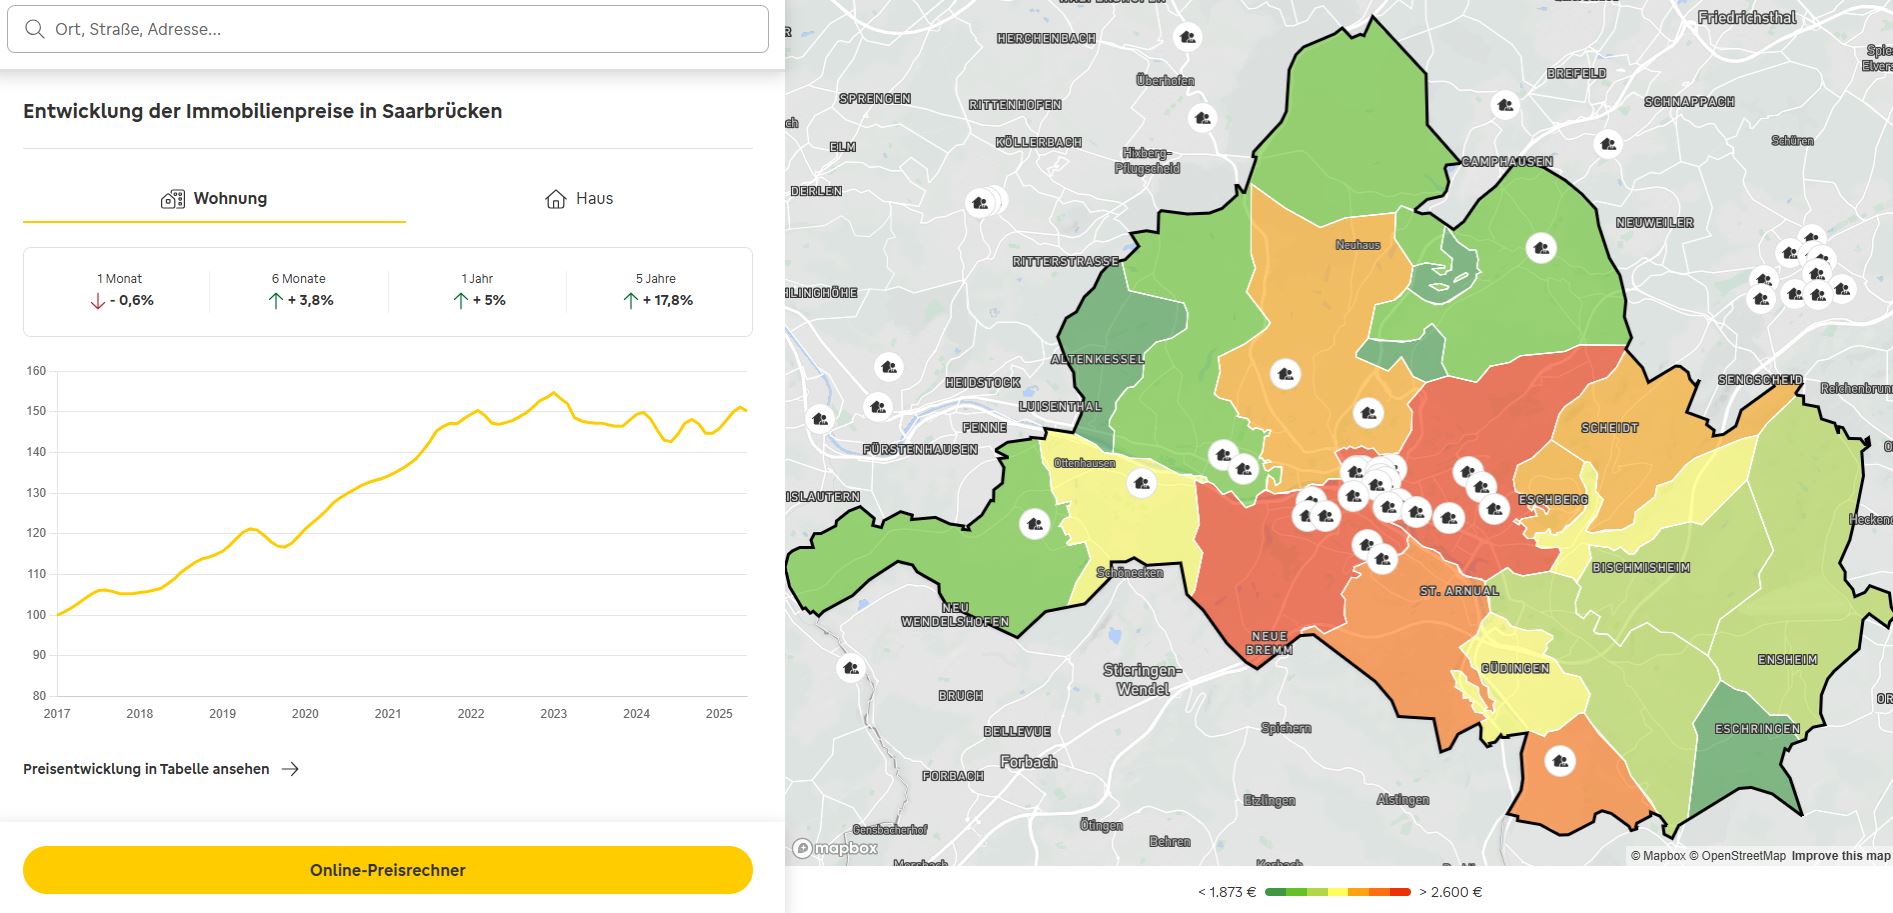Click the apartment icon on the Wohnung tab

[172, 198]
